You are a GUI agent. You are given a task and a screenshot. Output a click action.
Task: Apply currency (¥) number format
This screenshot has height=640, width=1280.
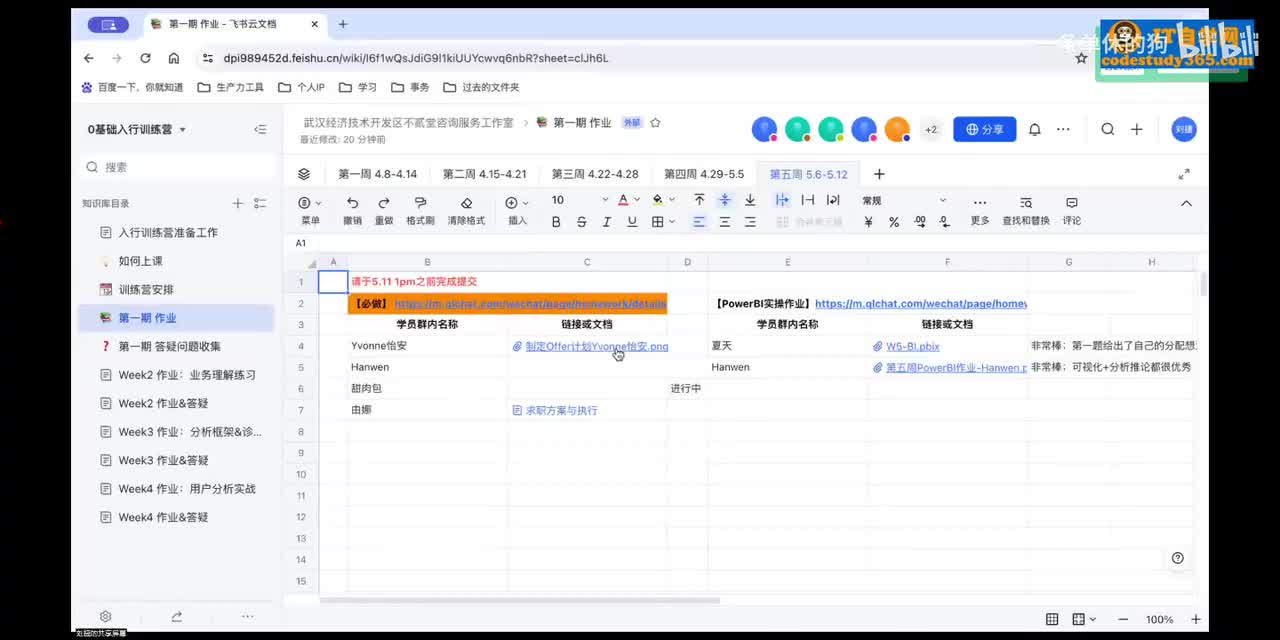coord(868,222)
